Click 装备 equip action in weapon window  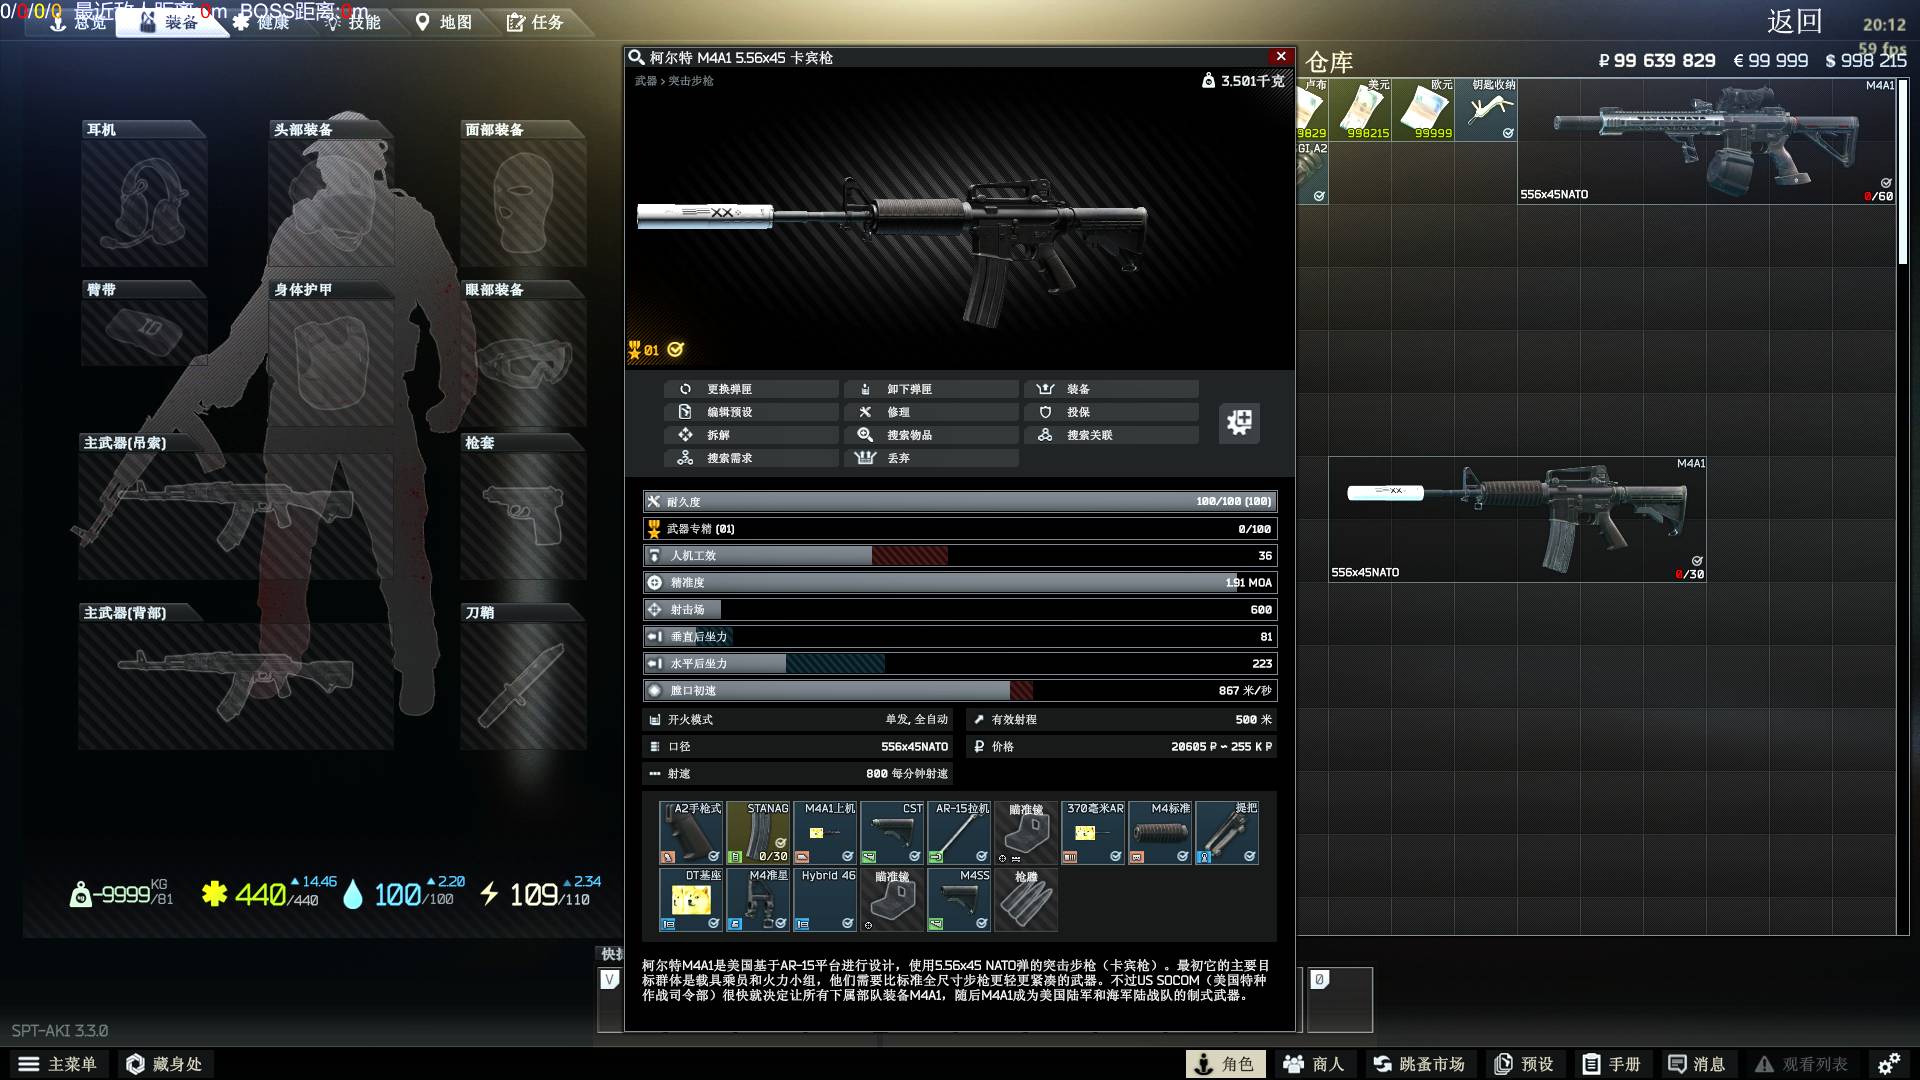click(x=1111, y=389)
